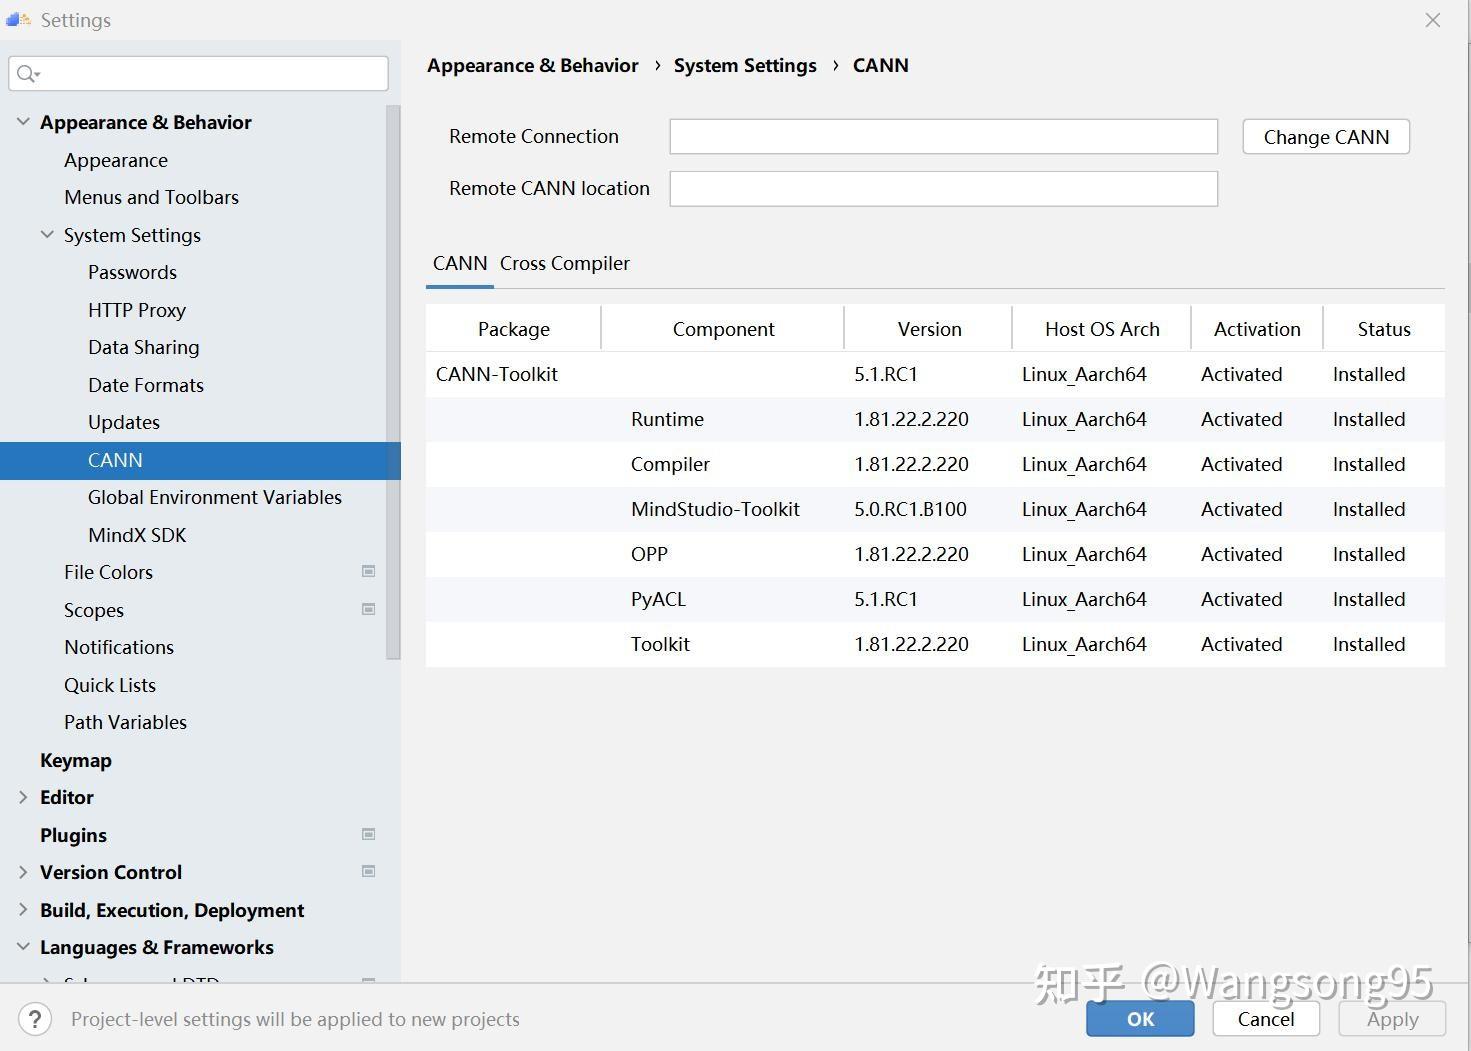Select the highlighted CANN tree item
1471x1051 pixels.
pos(200,460)
